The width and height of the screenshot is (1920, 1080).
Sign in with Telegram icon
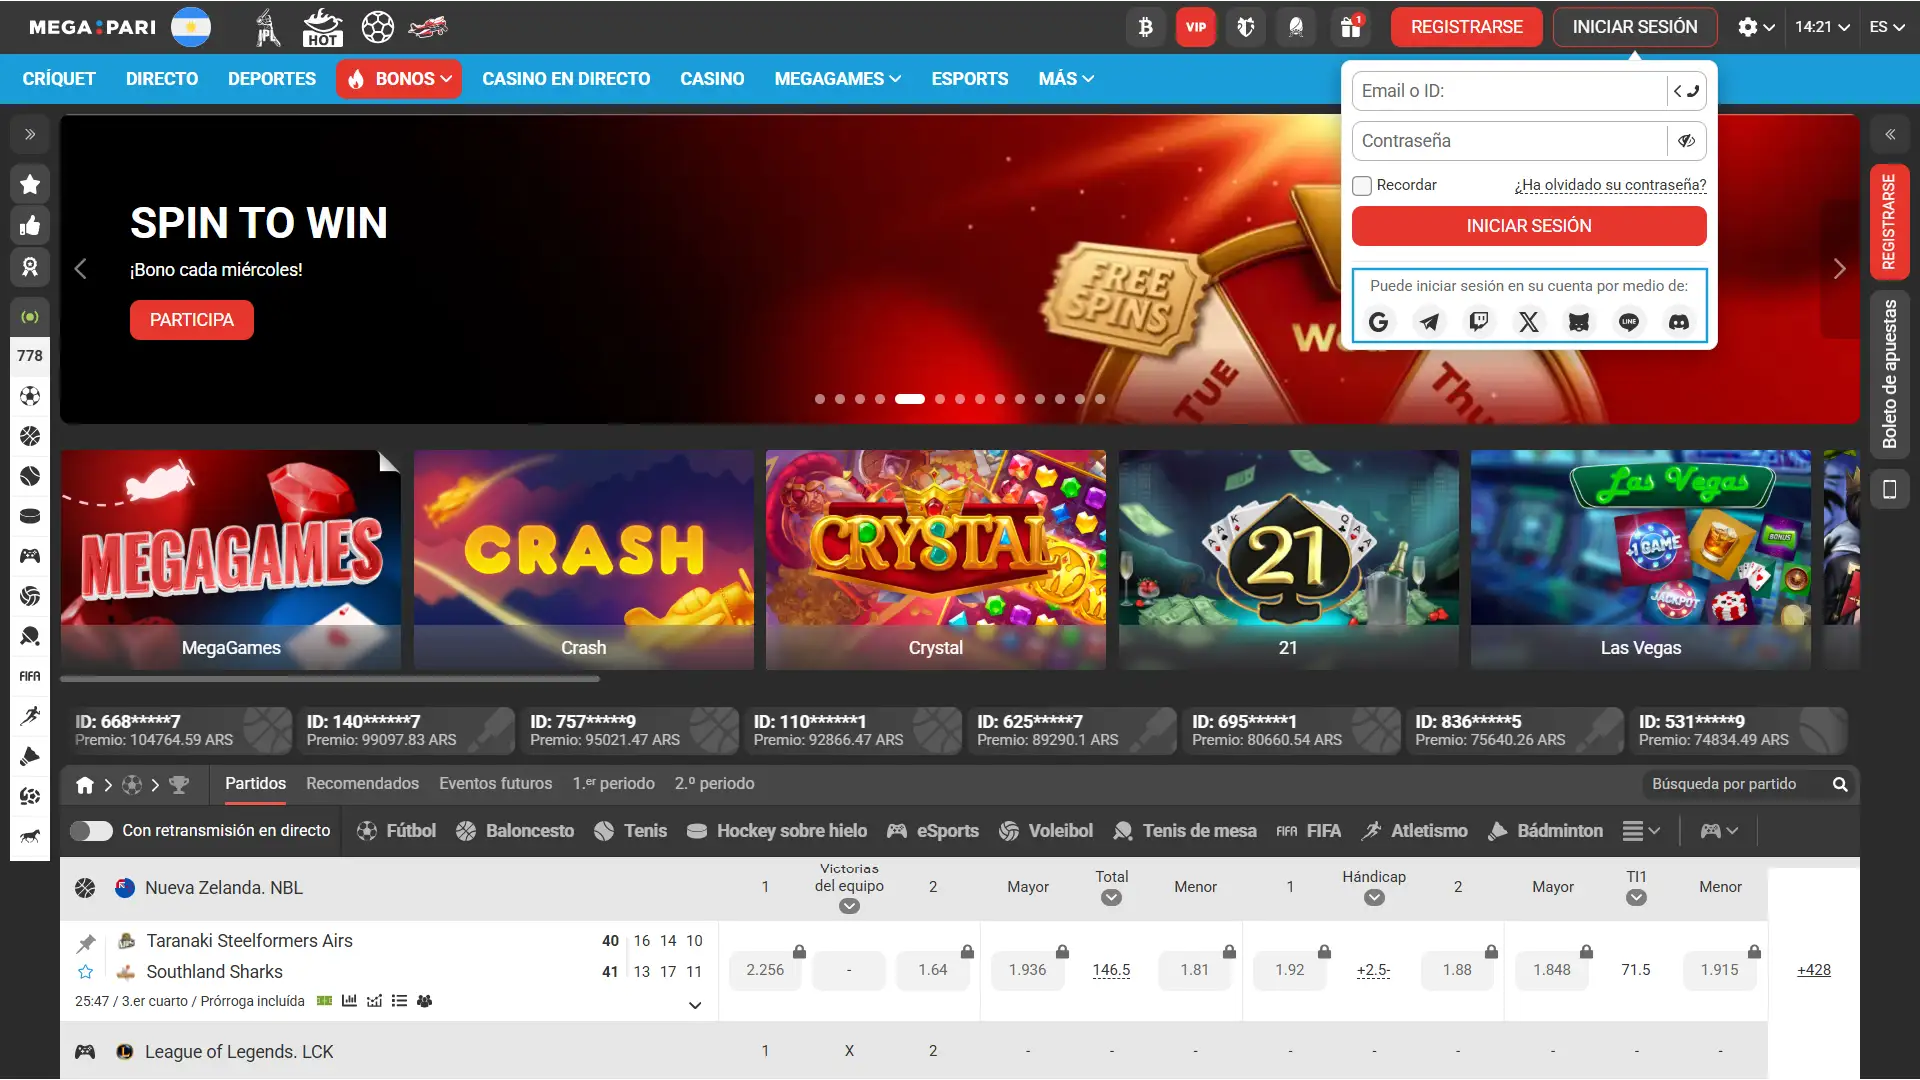(1429, 322)
